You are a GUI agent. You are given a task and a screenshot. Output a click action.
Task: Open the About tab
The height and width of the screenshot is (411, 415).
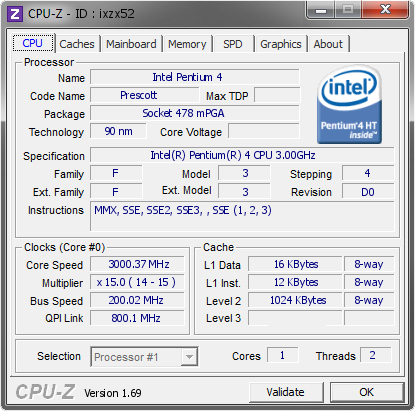click(328, 44)
